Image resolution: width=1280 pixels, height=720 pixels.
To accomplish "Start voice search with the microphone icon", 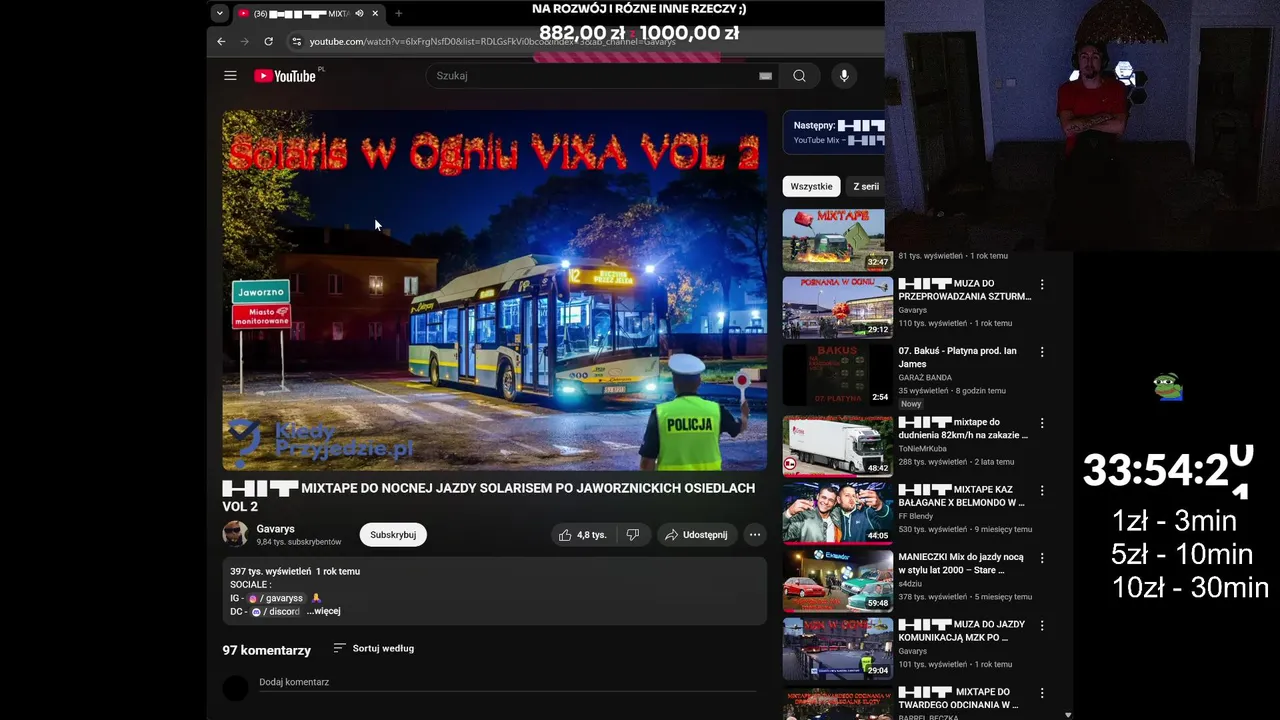I will pos(844,76).
